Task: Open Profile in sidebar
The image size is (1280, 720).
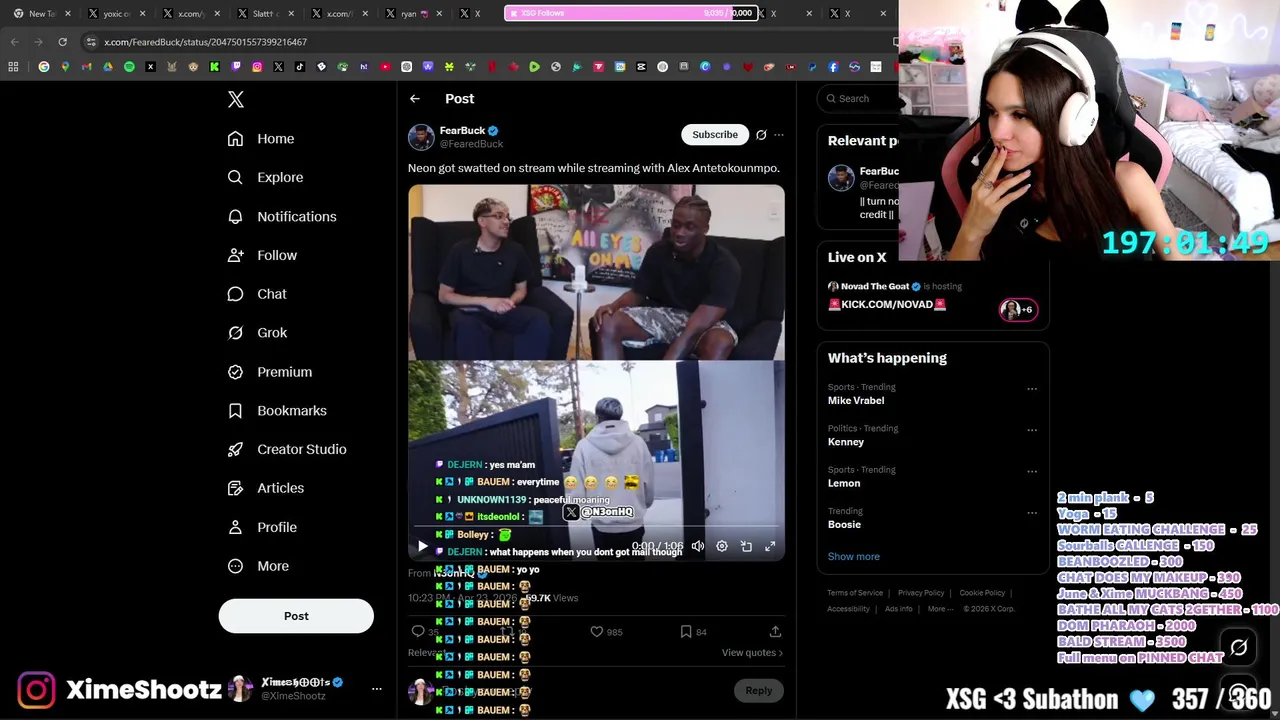Action: [262, 527]
